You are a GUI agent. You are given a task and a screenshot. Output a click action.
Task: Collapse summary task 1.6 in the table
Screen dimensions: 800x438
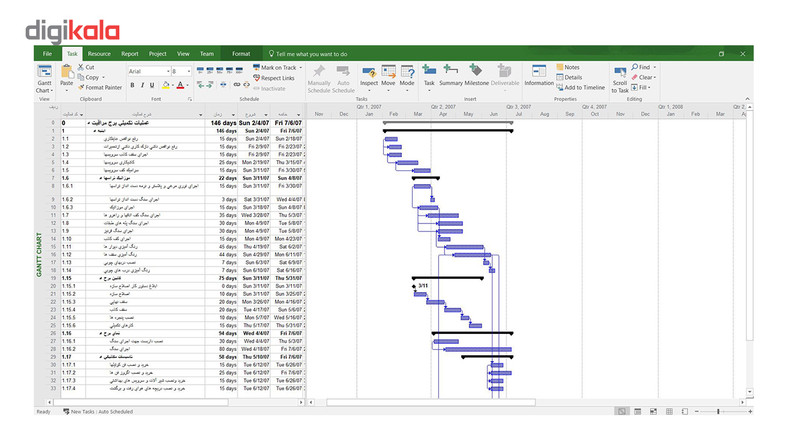pos(101,178)
